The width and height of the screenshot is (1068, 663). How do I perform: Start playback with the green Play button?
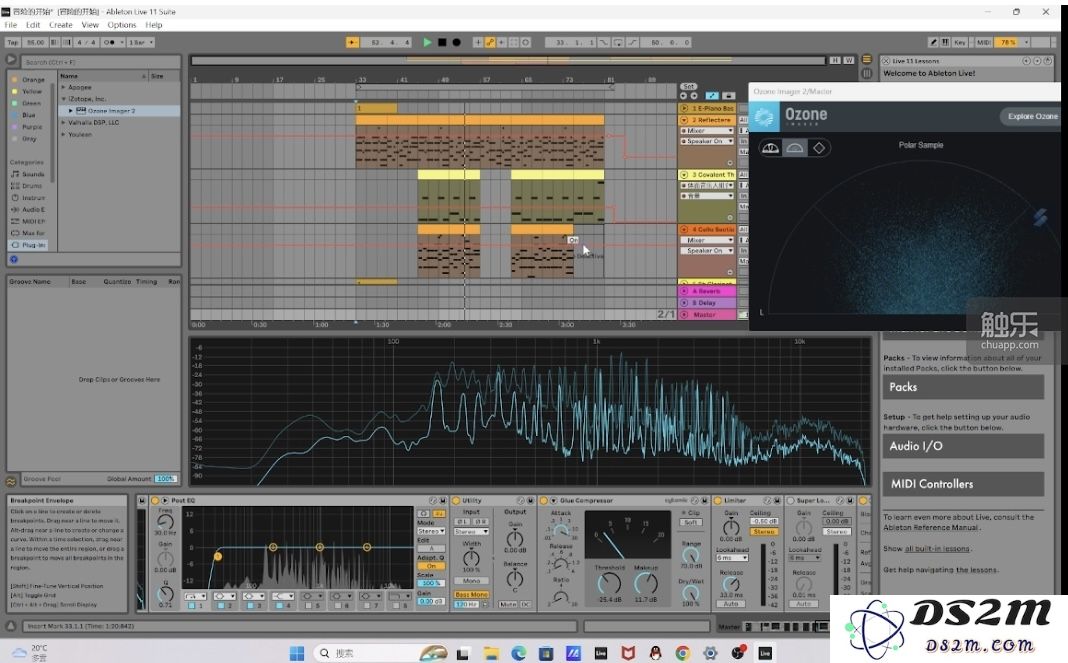coord(427,42)
